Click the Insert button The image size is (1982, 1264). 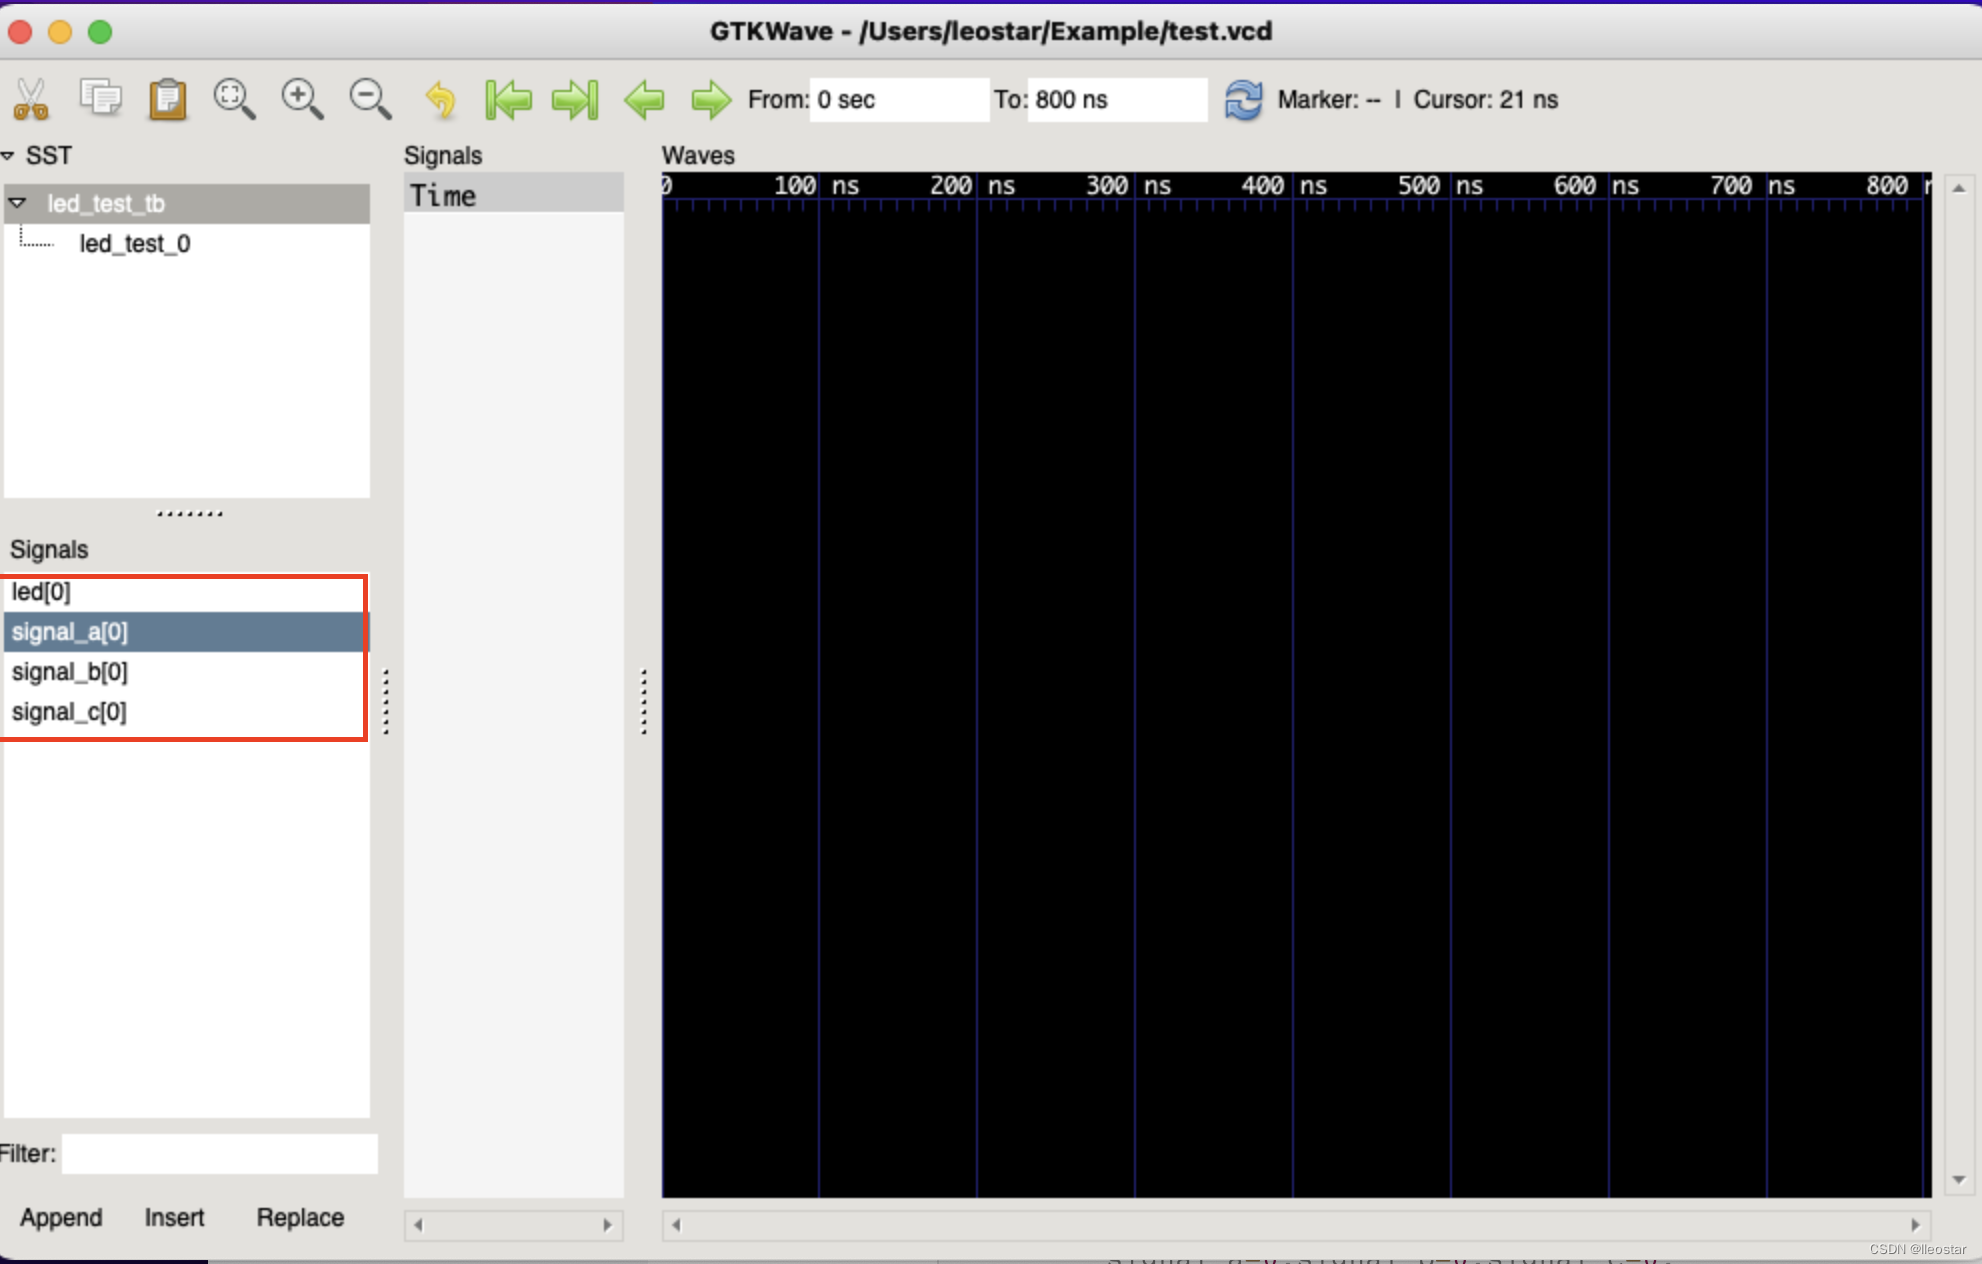[x=174, y=1217]
